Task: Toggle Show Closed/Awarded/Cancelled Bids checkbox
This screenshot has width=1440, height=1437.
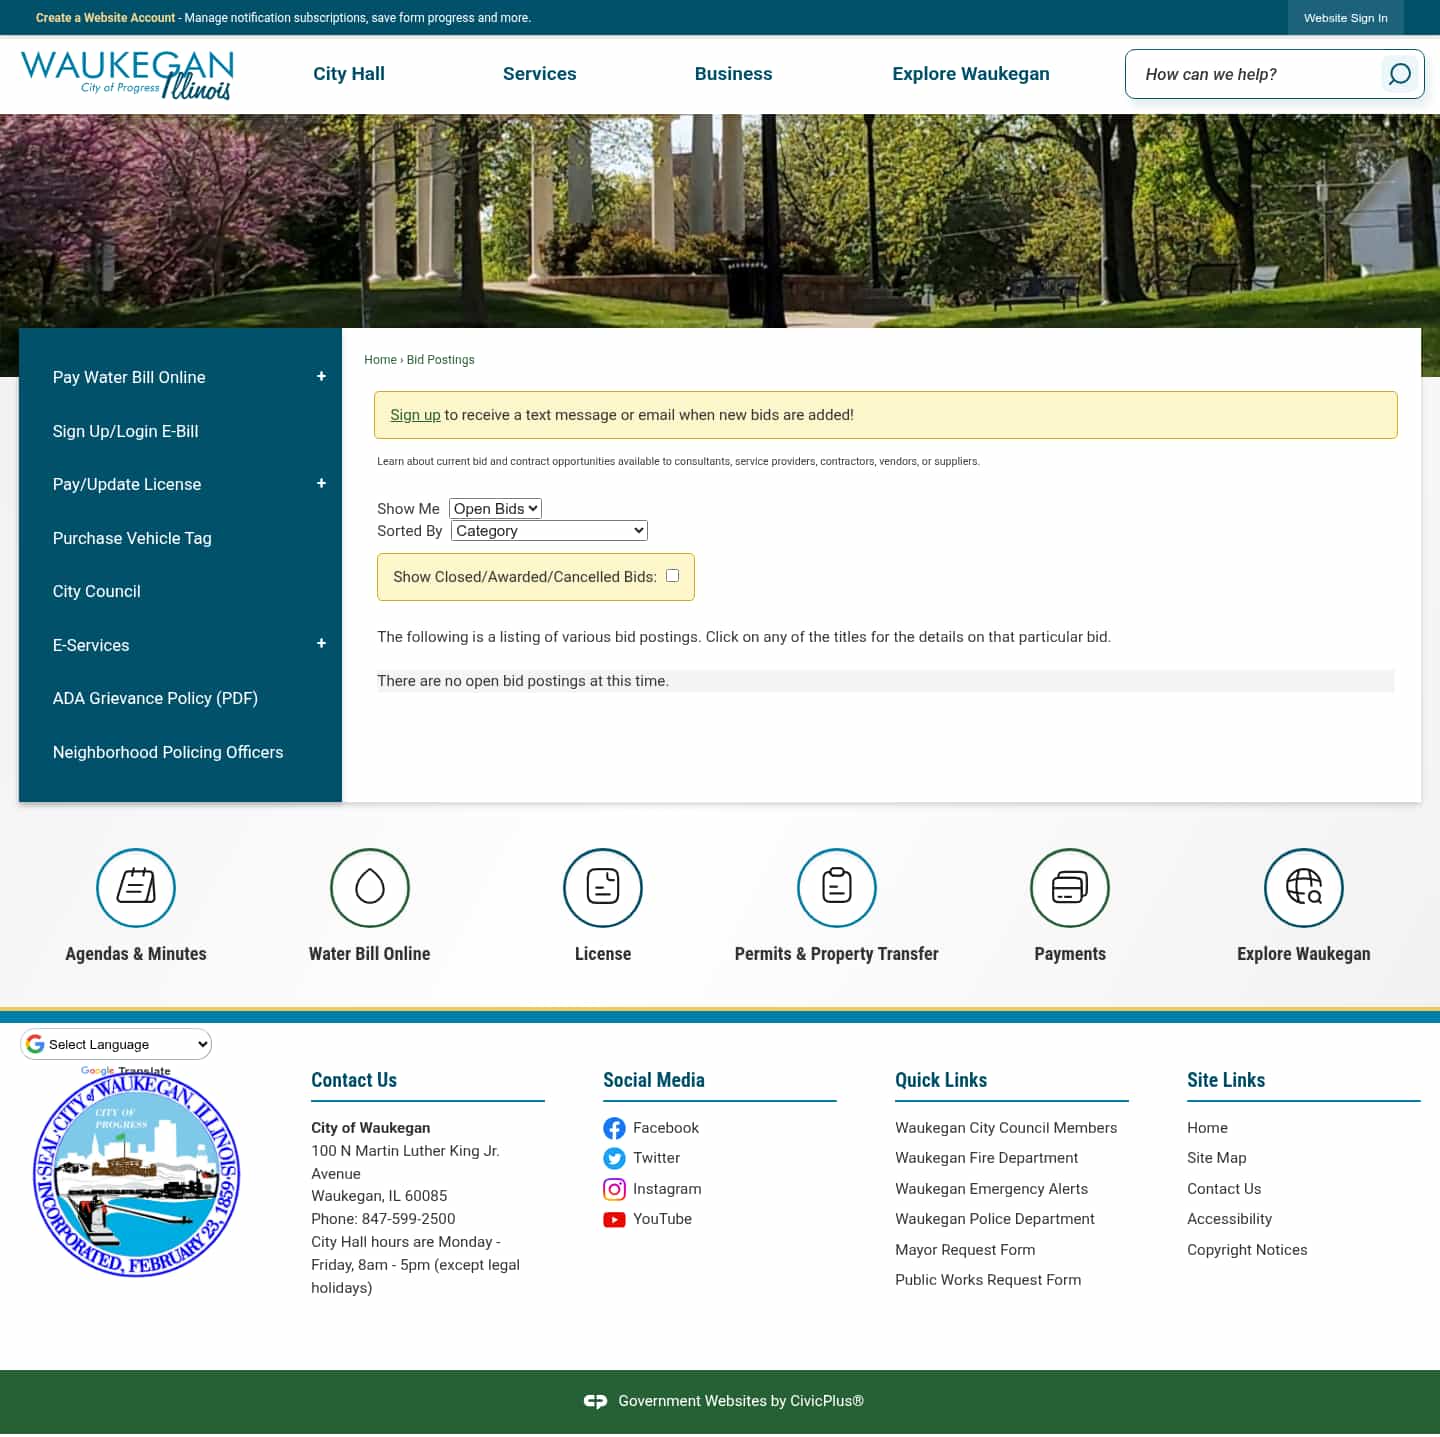Action: click(672, 575)
